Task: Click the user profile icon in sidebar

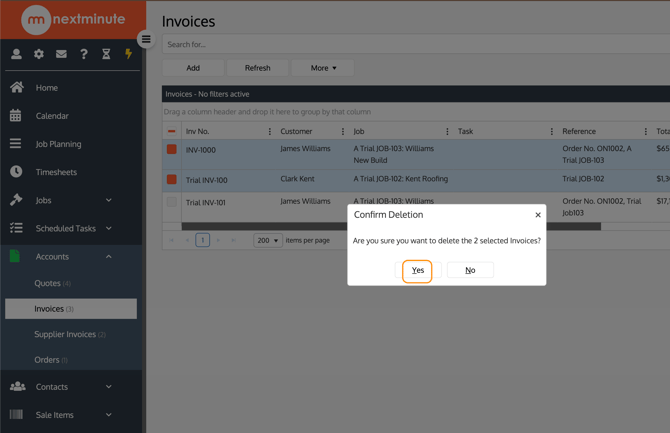Action: pyautogui.click(x=16, y=54)
